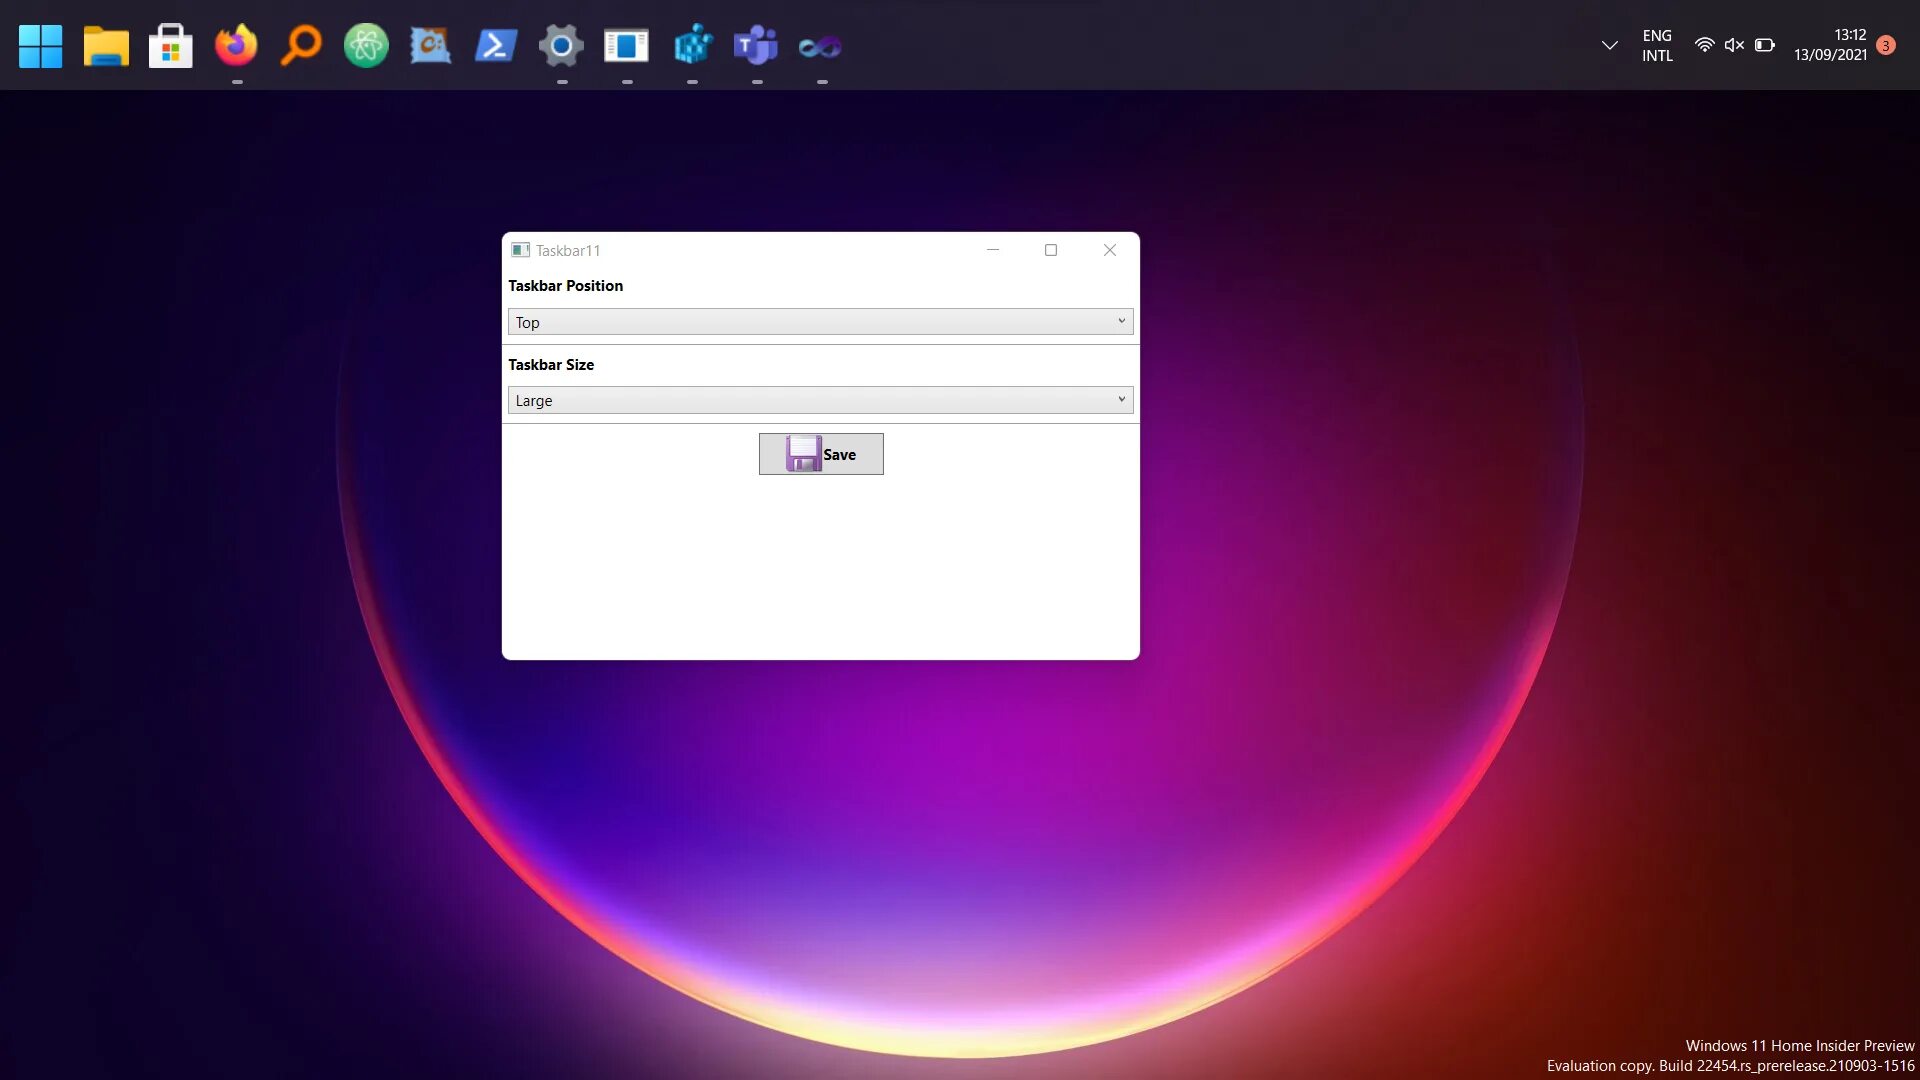This screenshot has width=1920, height=1080.
Task: Open the Windows Start menu
Action: coord(41,46)
